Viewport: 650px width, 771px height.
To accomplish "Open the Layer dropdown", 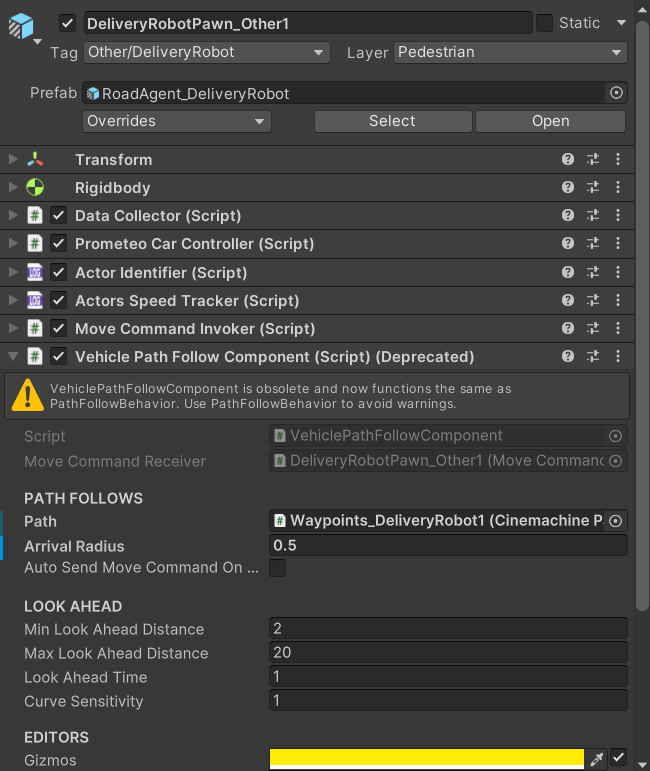I will 510,52.
